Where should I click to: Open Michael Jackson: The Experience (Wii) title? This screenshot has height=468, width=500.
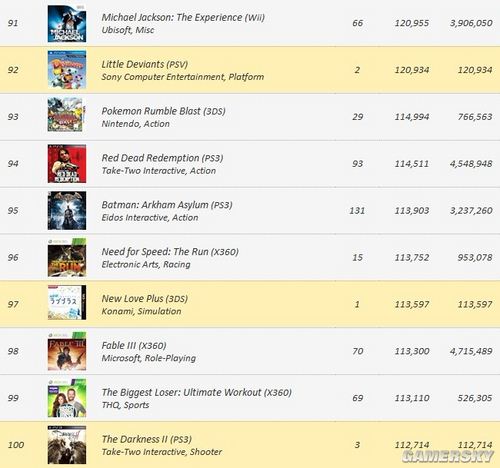(x=183, y=17)
